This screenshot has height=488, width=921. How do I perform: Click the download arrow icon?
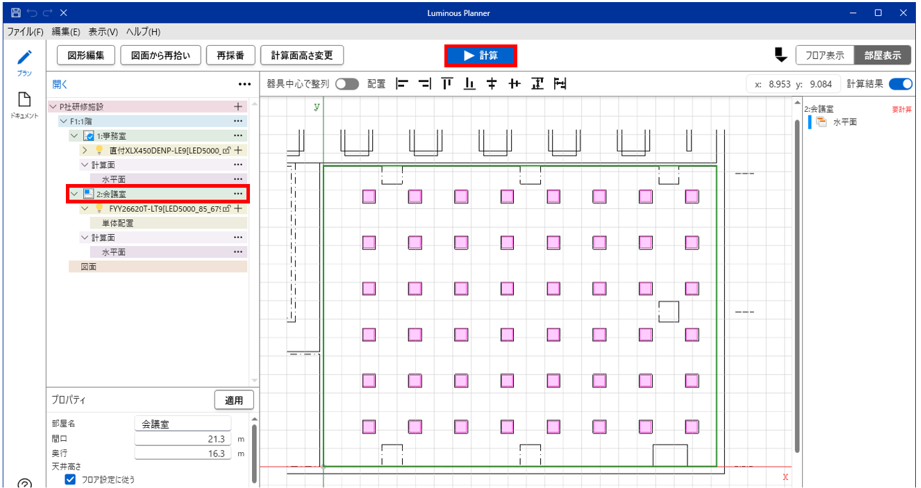781,55
